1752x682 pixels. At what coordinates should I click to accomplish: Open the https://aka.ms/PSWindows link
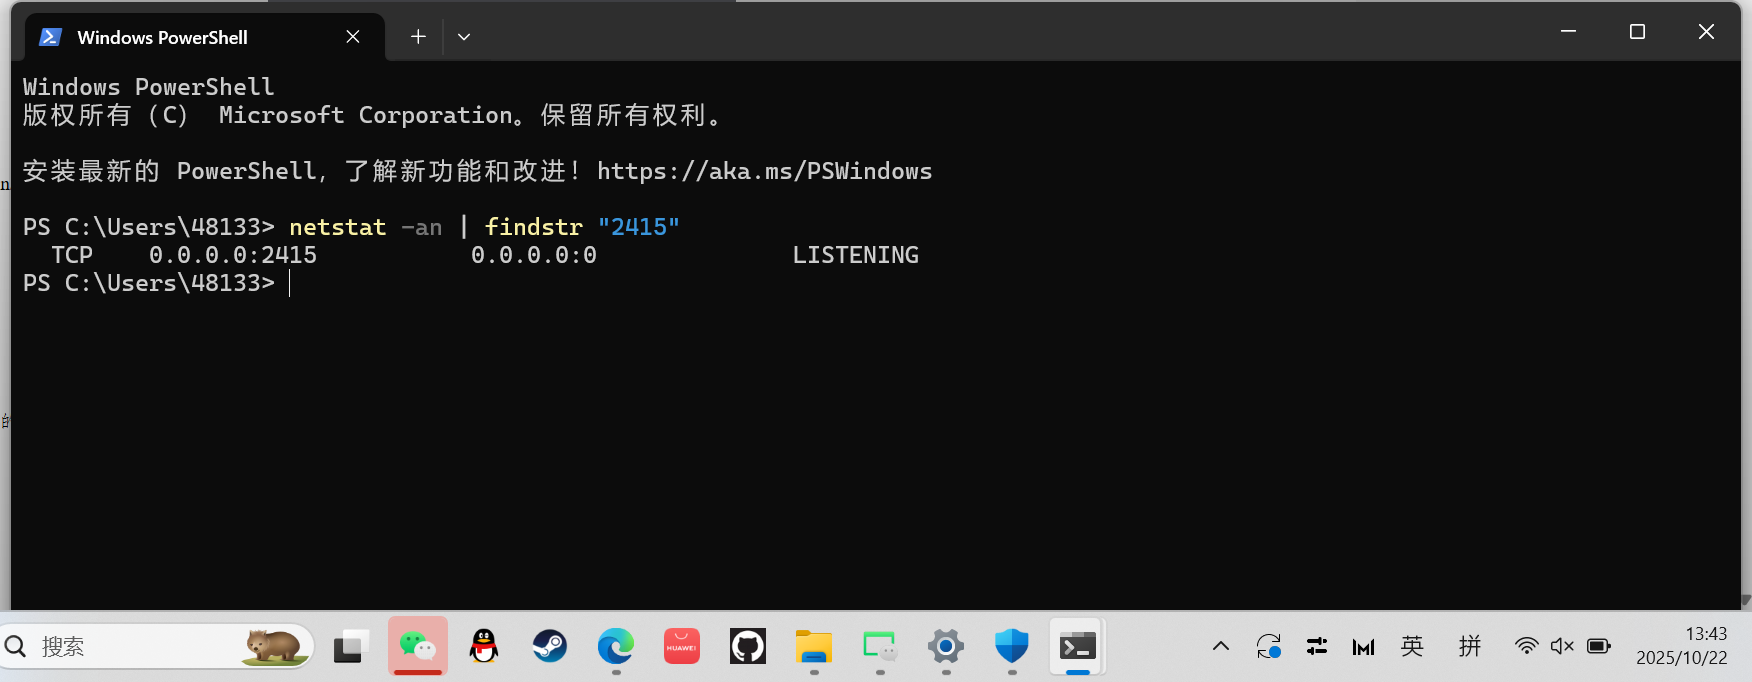pyautogui.click(x=764, y=171)
